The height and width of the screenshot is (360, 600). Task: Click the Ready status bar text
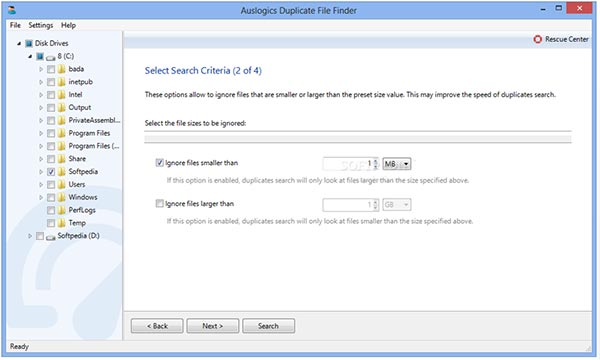pos(20,347)
